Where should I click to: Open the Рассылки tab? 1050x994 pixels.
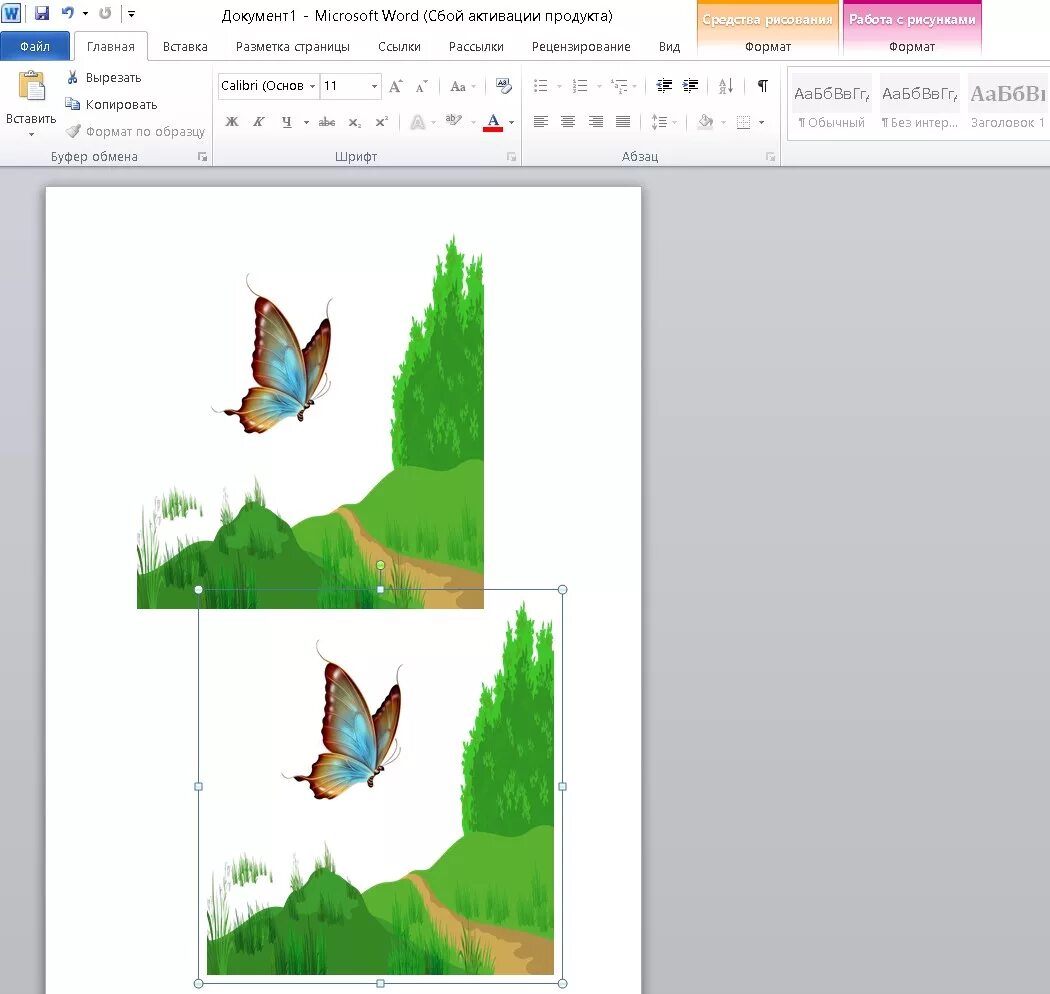(476, 46)
